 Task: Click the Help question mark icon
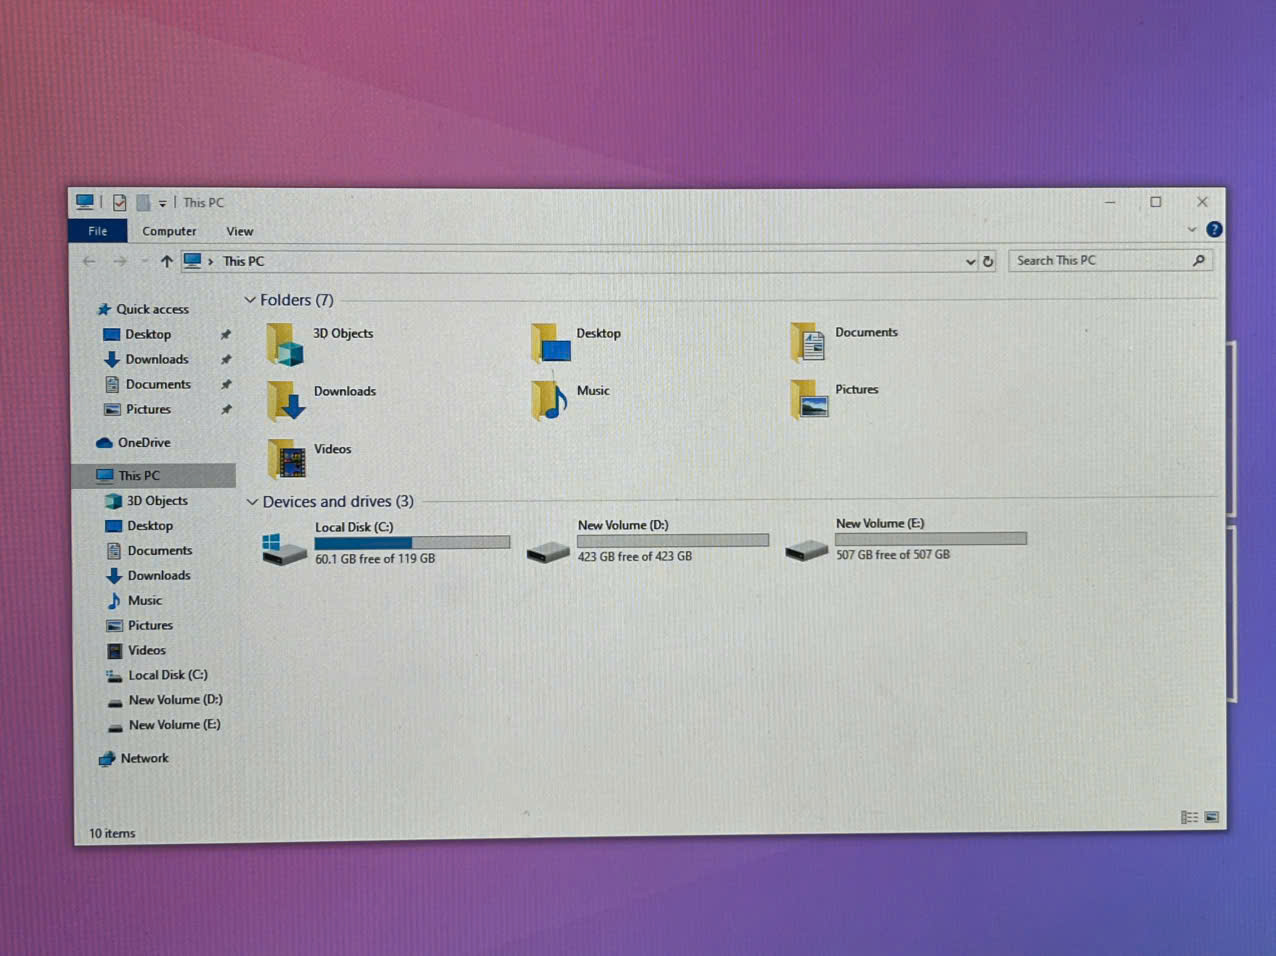tap(1214, 229)
